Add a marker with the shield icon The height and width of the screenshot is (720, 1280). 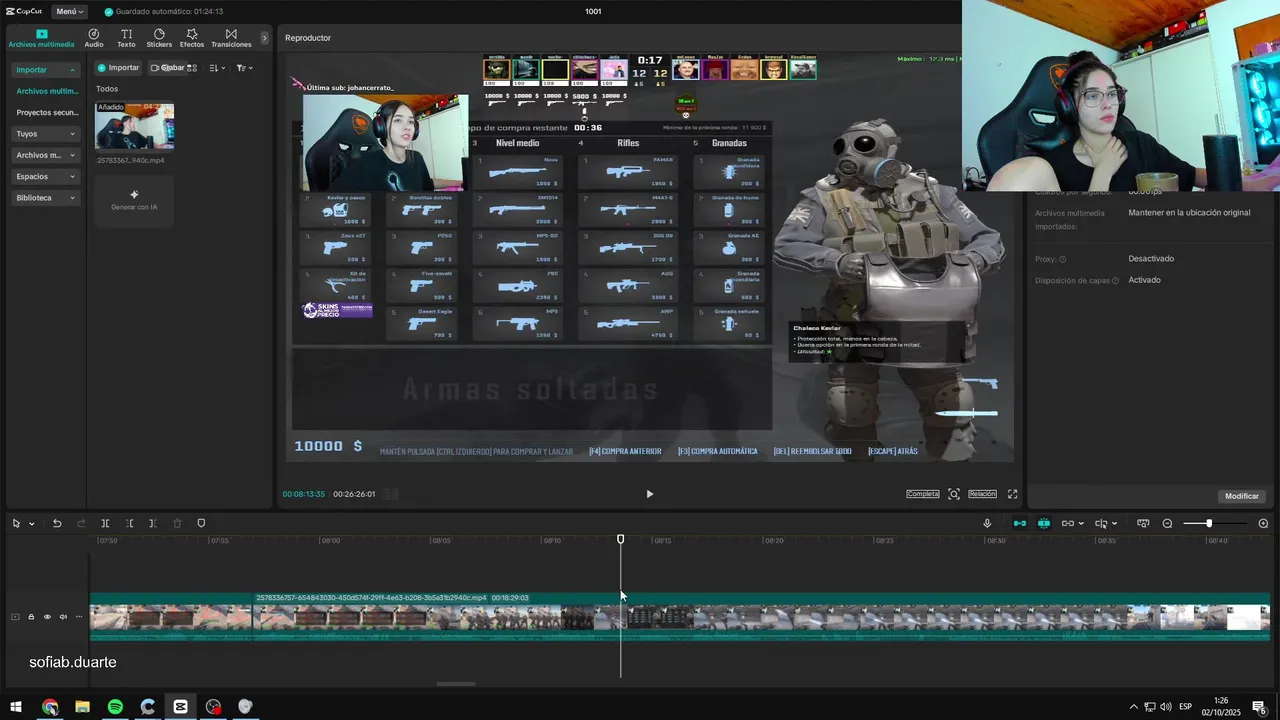coord(201,523)
